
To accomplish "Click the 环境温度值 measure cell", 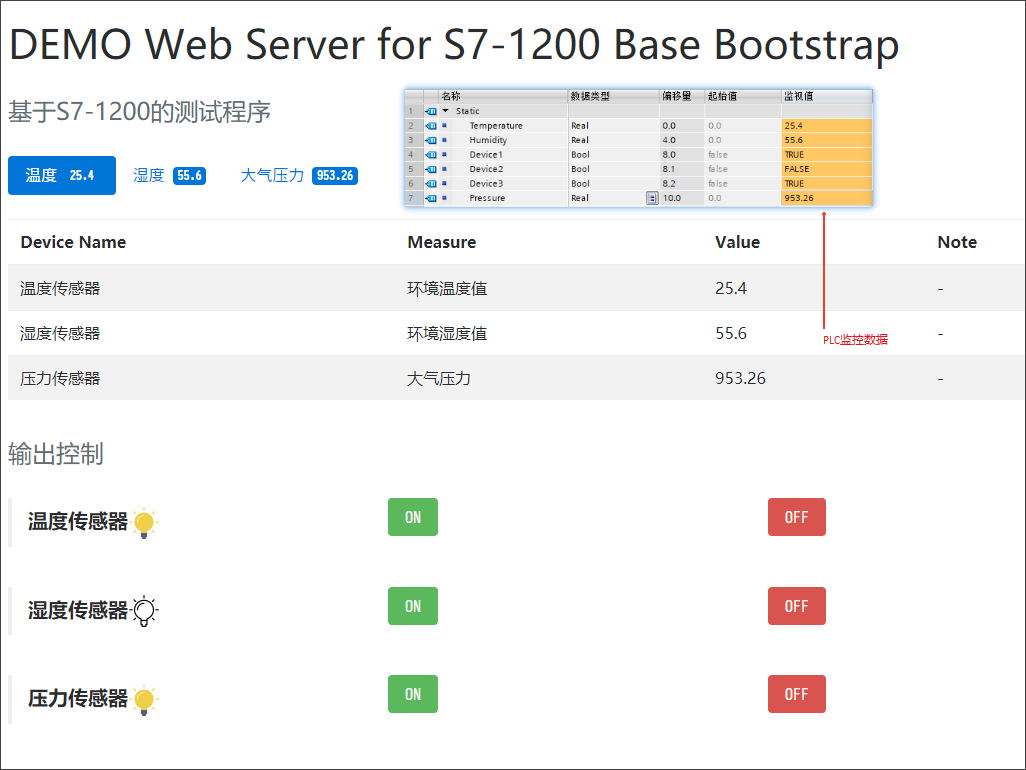I will coord(447,289).
